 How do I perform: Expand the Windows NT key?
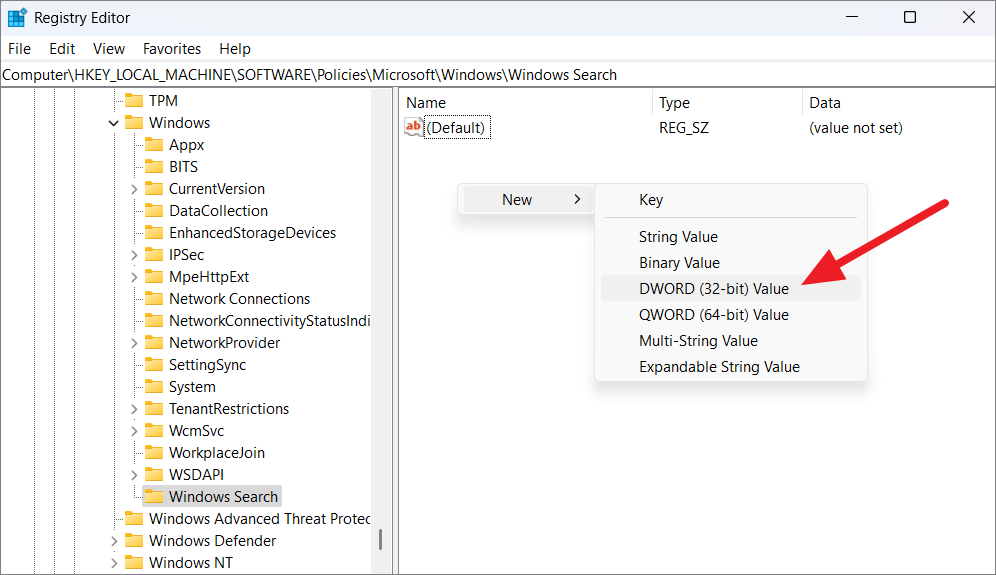click(114, 563)
